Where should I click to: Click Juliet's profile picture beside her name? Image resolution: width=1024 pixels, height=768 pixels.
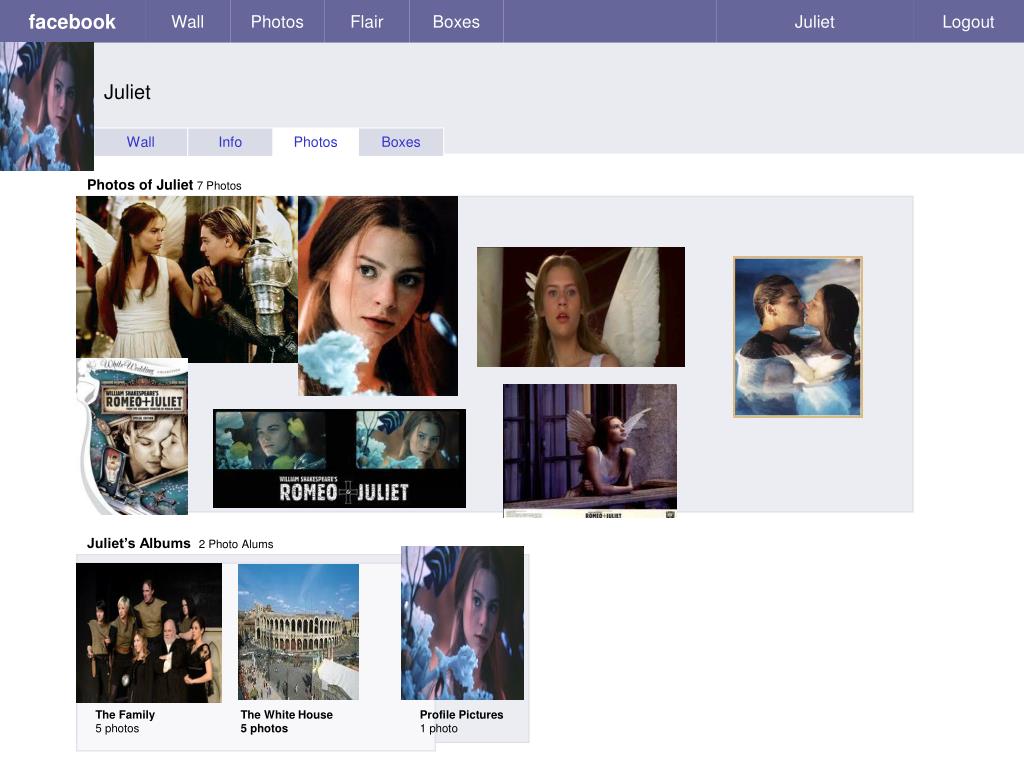coord(47,106)
